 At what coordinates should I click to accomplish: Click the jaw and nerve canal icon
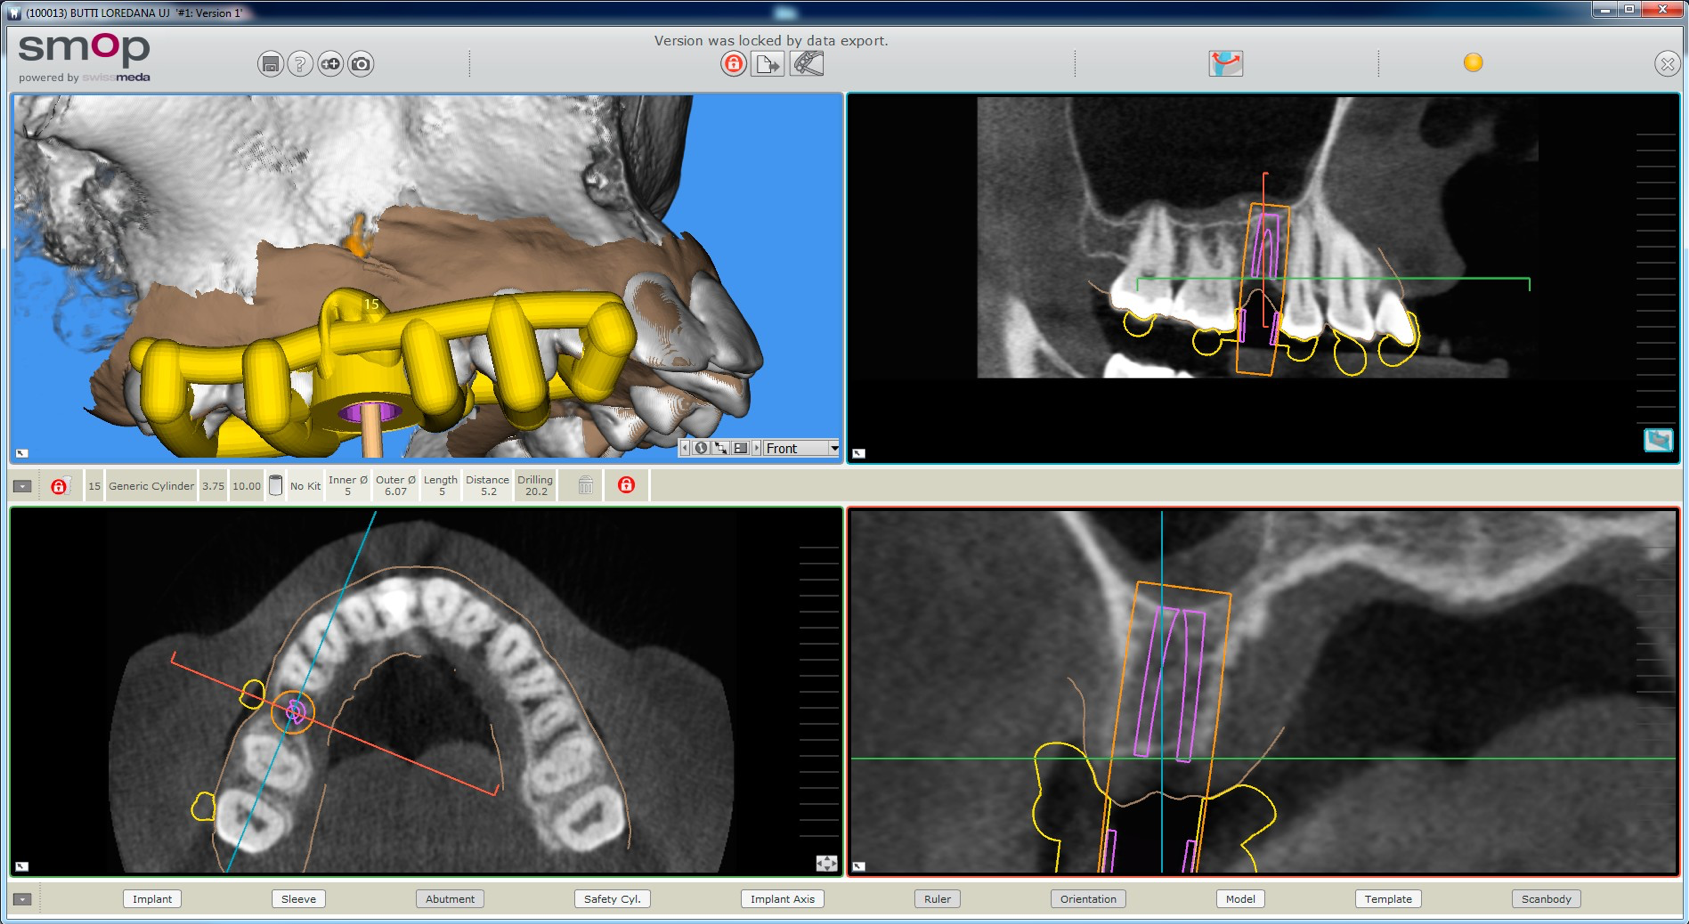pos(1225,64)
